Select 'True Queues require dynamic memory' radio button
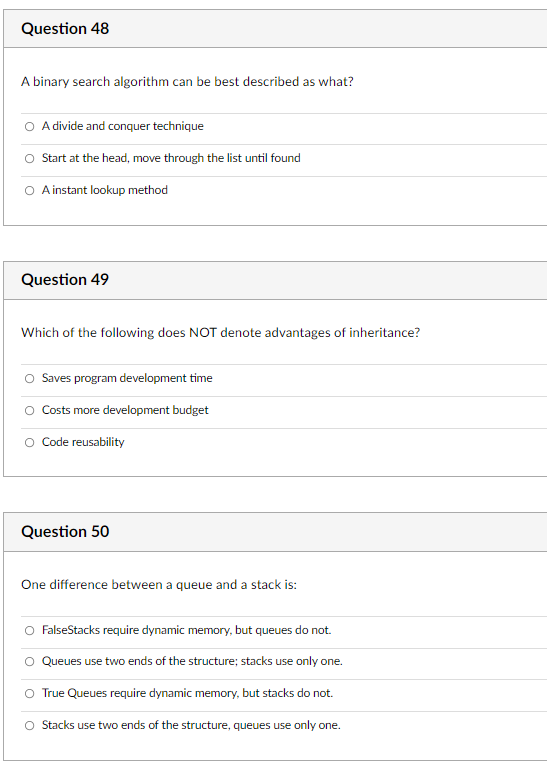Image resolution: width=547 pixels, height=767 pixels. coord(29,694)
